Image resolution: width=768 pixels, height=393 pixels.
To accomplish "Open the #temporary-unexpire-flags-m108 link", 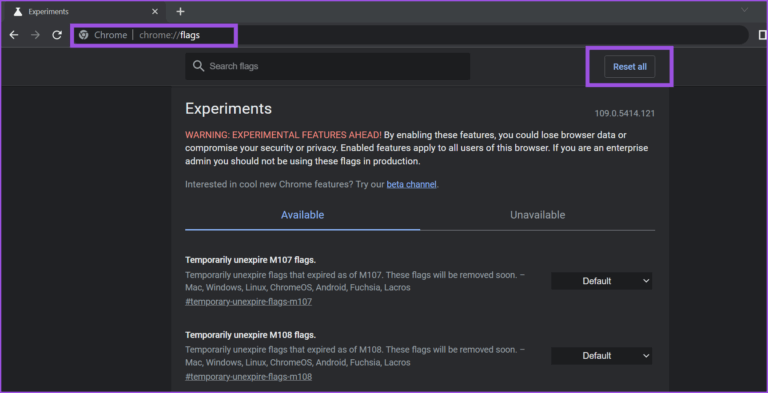I will tap(248, 377).
